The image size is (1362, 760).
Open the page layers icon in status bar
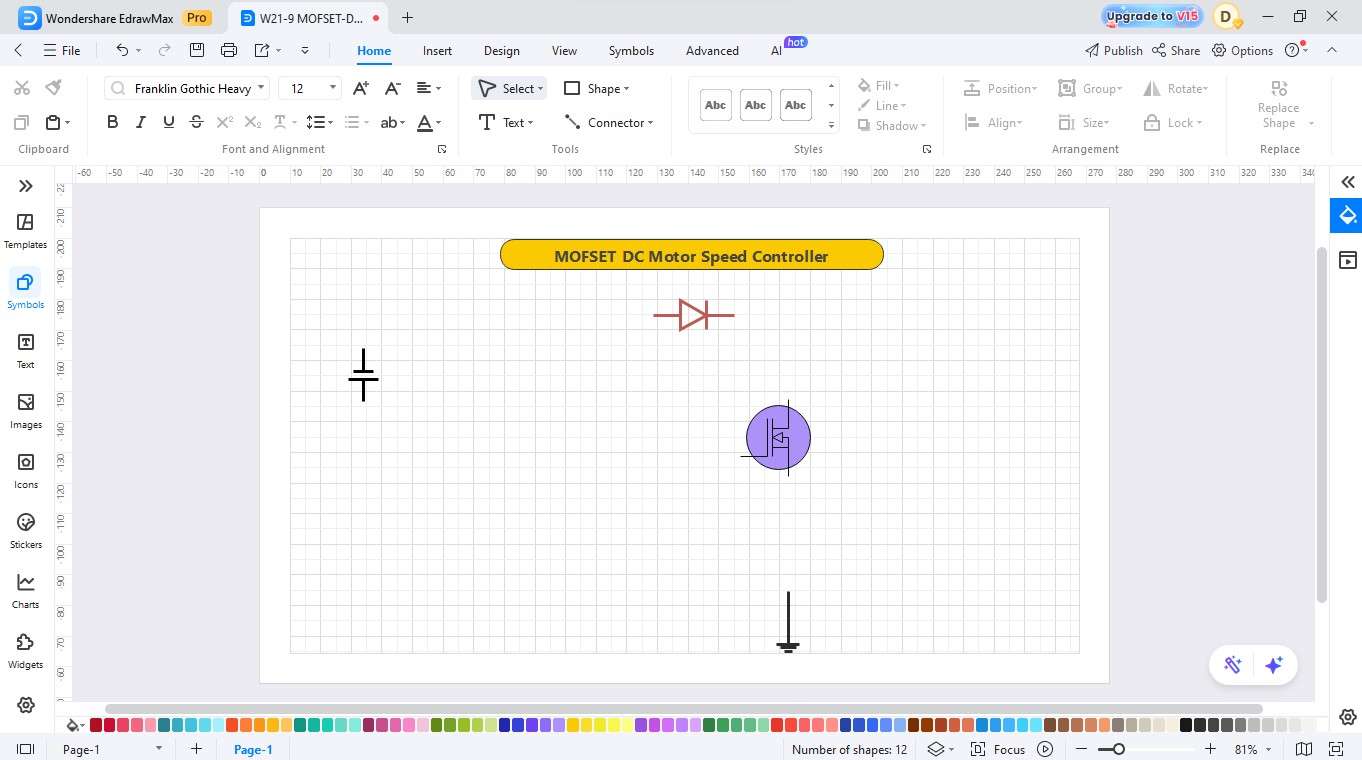tap(936, 749)
